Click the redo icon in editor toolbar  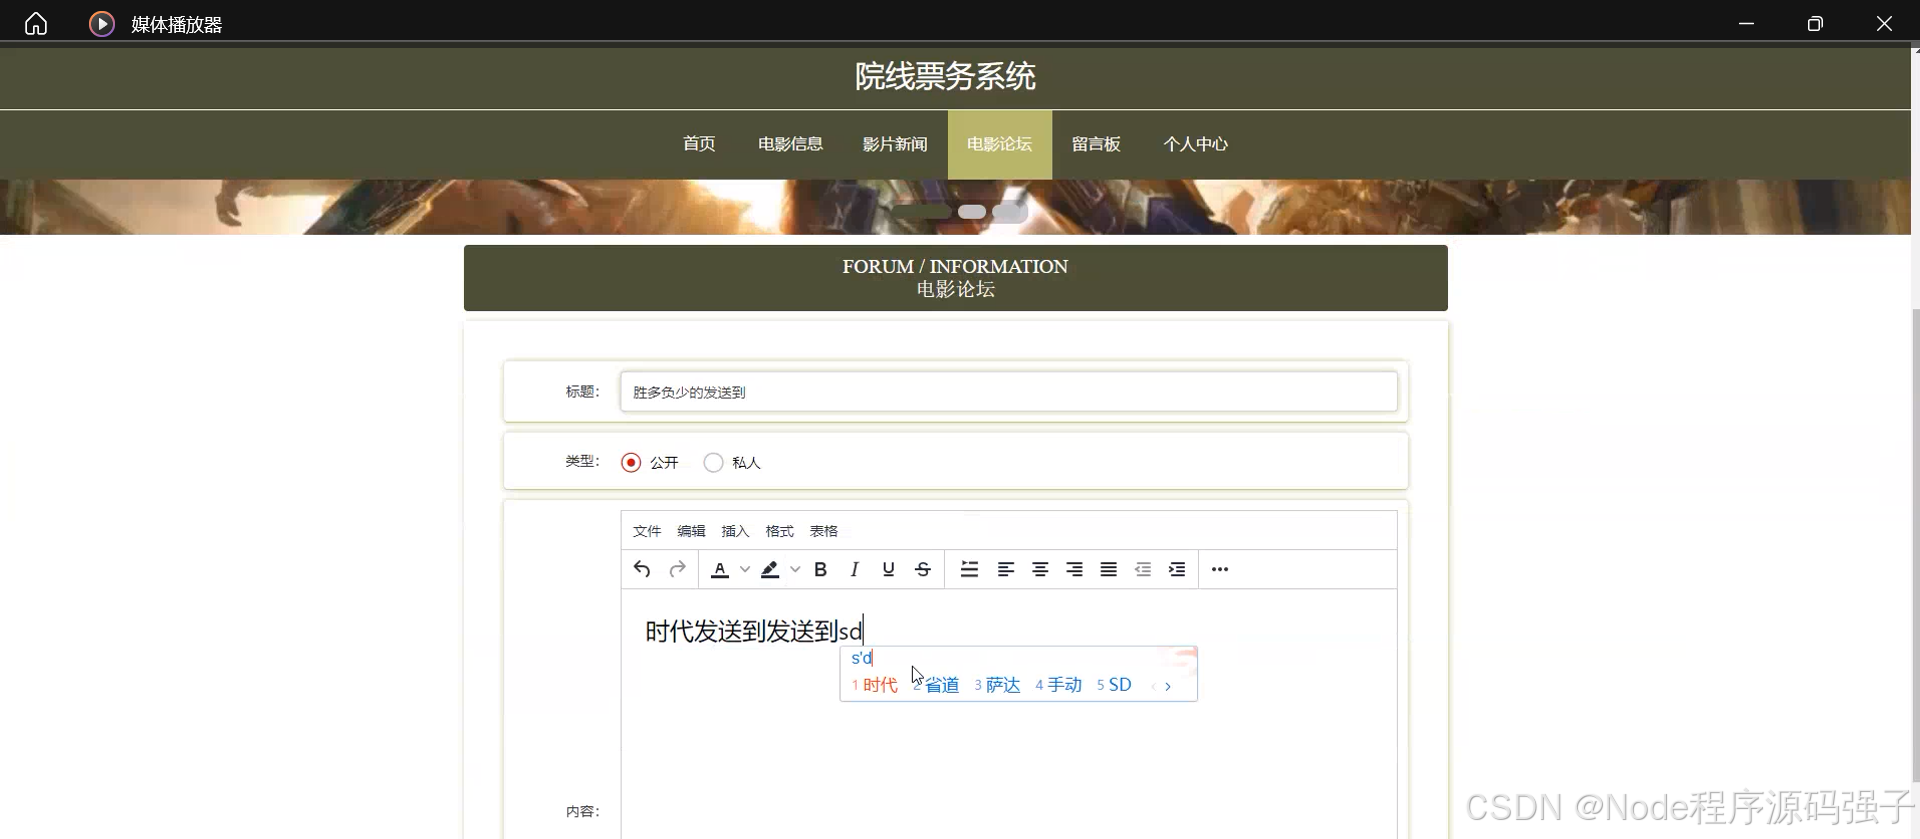coord(677,569)
